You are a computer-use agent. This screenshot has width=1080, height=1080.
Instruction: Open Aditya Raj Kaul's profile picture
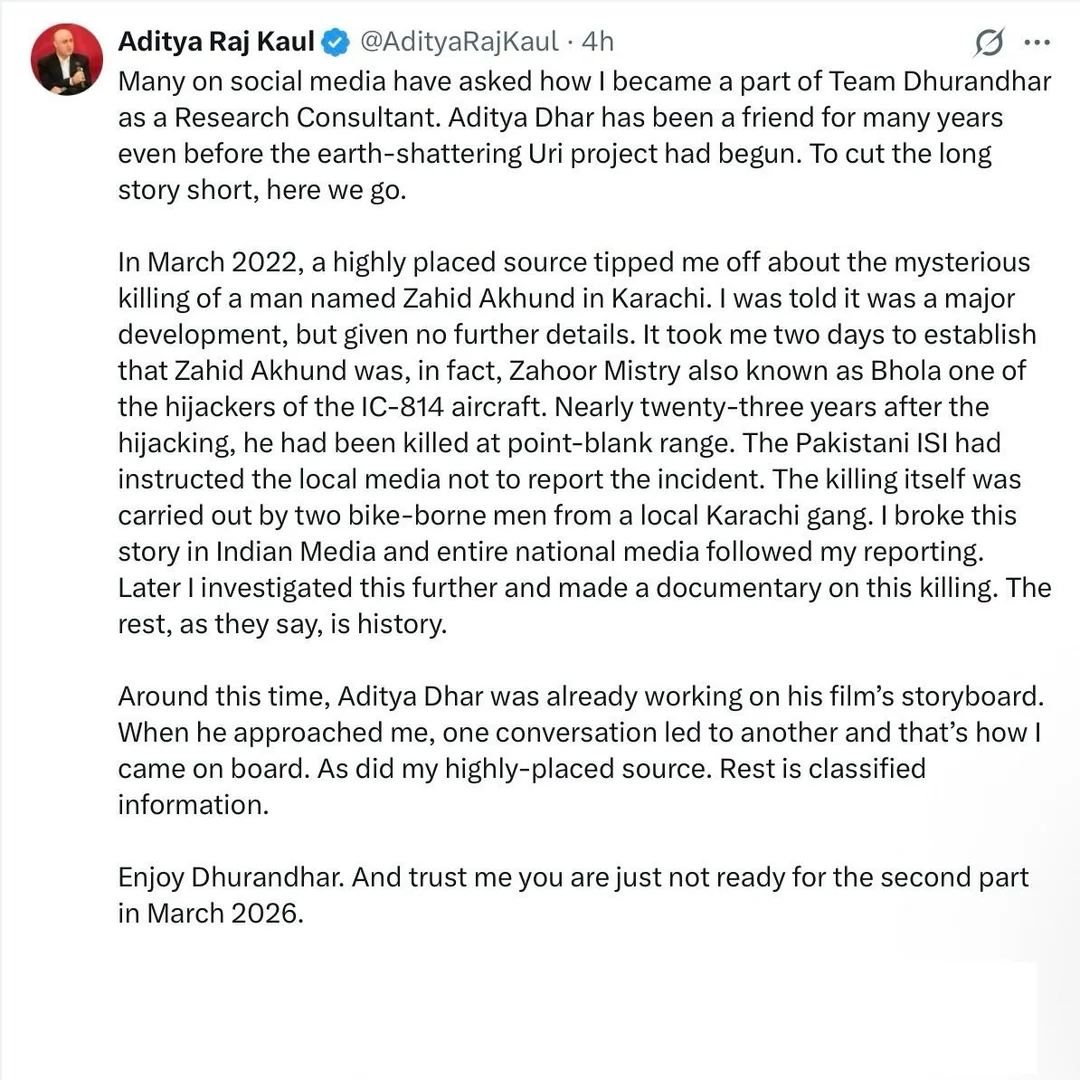click(x=67, y=59)
